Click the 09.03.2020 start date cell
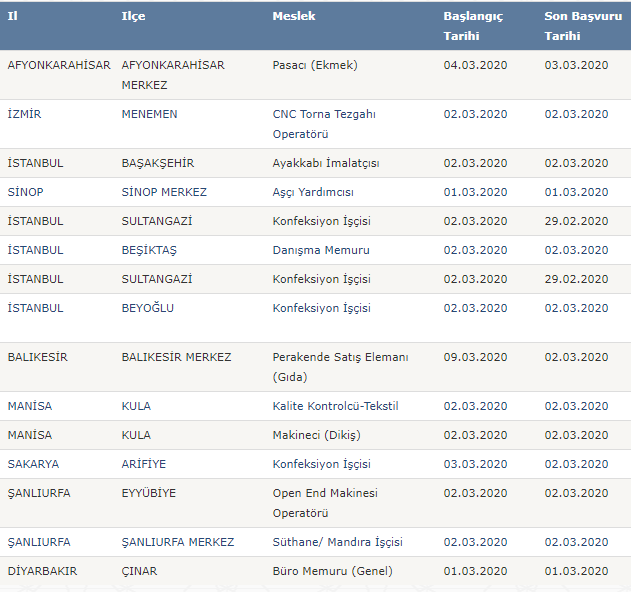This screenshot has width=631, height=592. coord(473,357)
